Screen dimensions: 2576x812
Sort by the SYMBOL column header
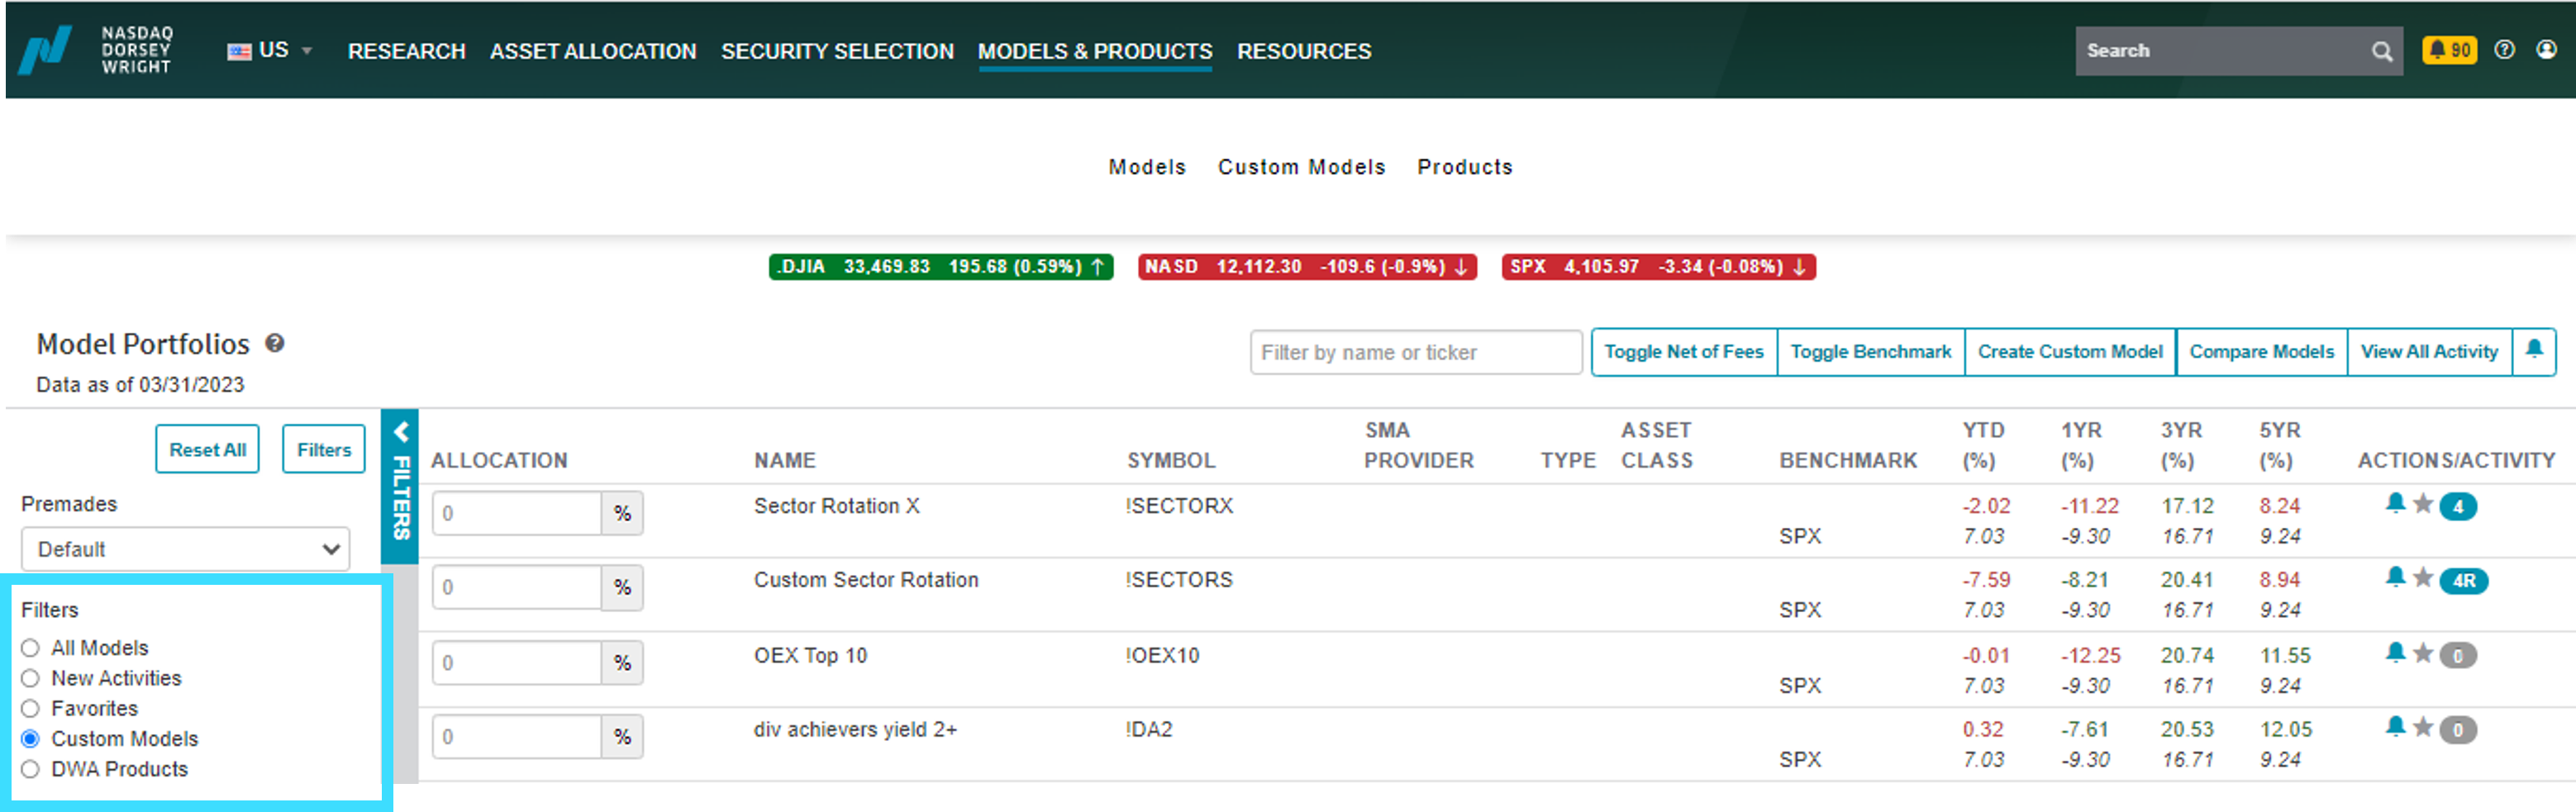[x=1171, y=460]
